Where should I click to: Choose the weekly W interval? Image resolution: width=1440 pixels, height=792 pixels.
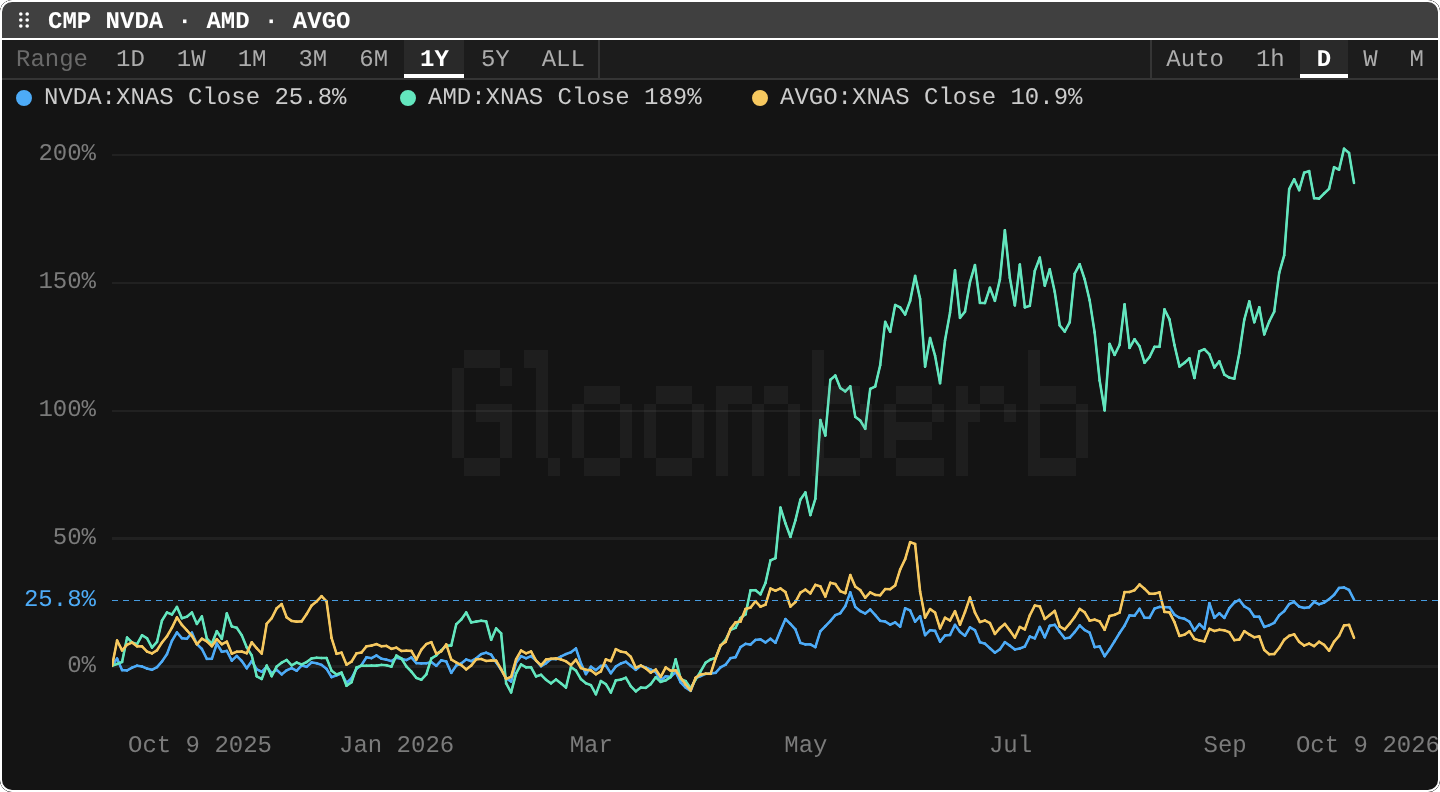pos(1370,59)
